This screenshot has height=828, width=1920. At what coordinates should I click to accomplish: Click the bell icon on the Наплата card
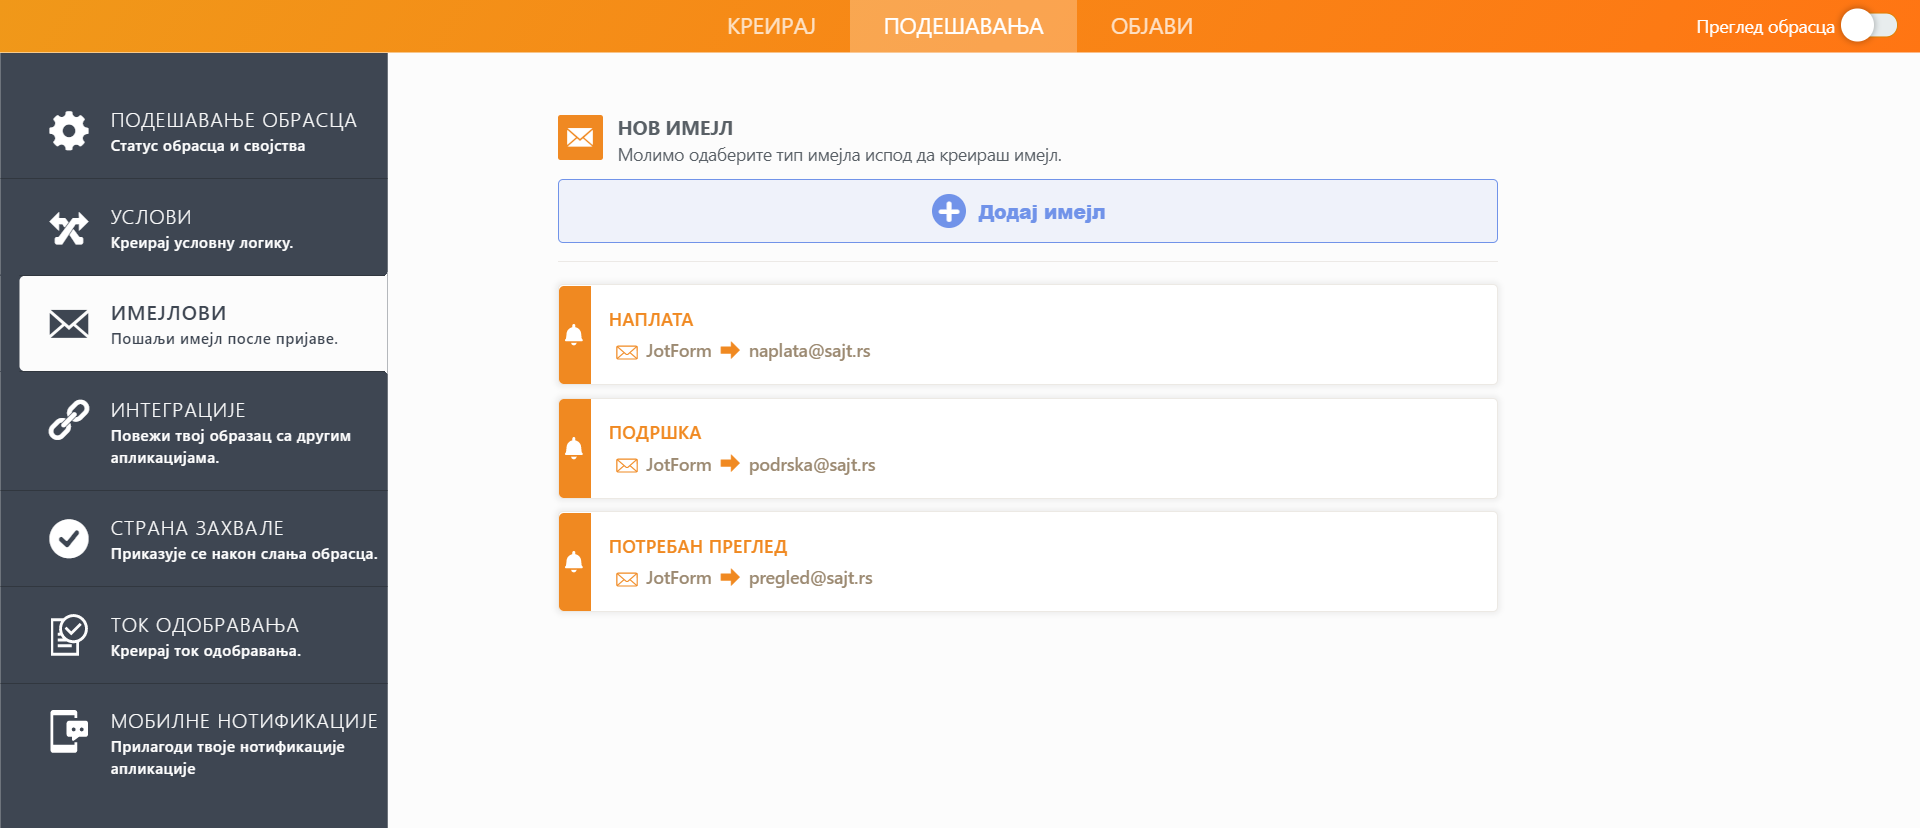(574, 335)
